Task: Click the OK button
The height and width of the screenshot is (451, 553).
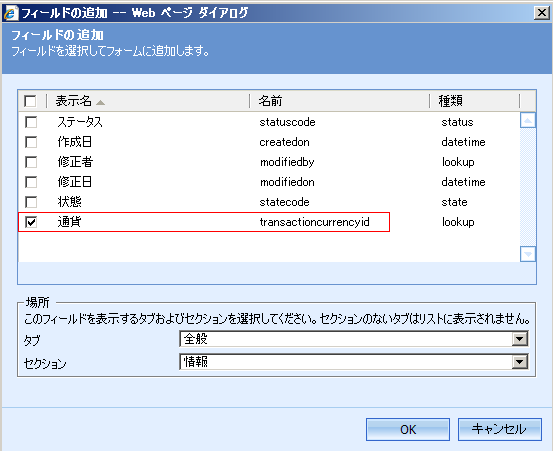Action: (408, 429)
